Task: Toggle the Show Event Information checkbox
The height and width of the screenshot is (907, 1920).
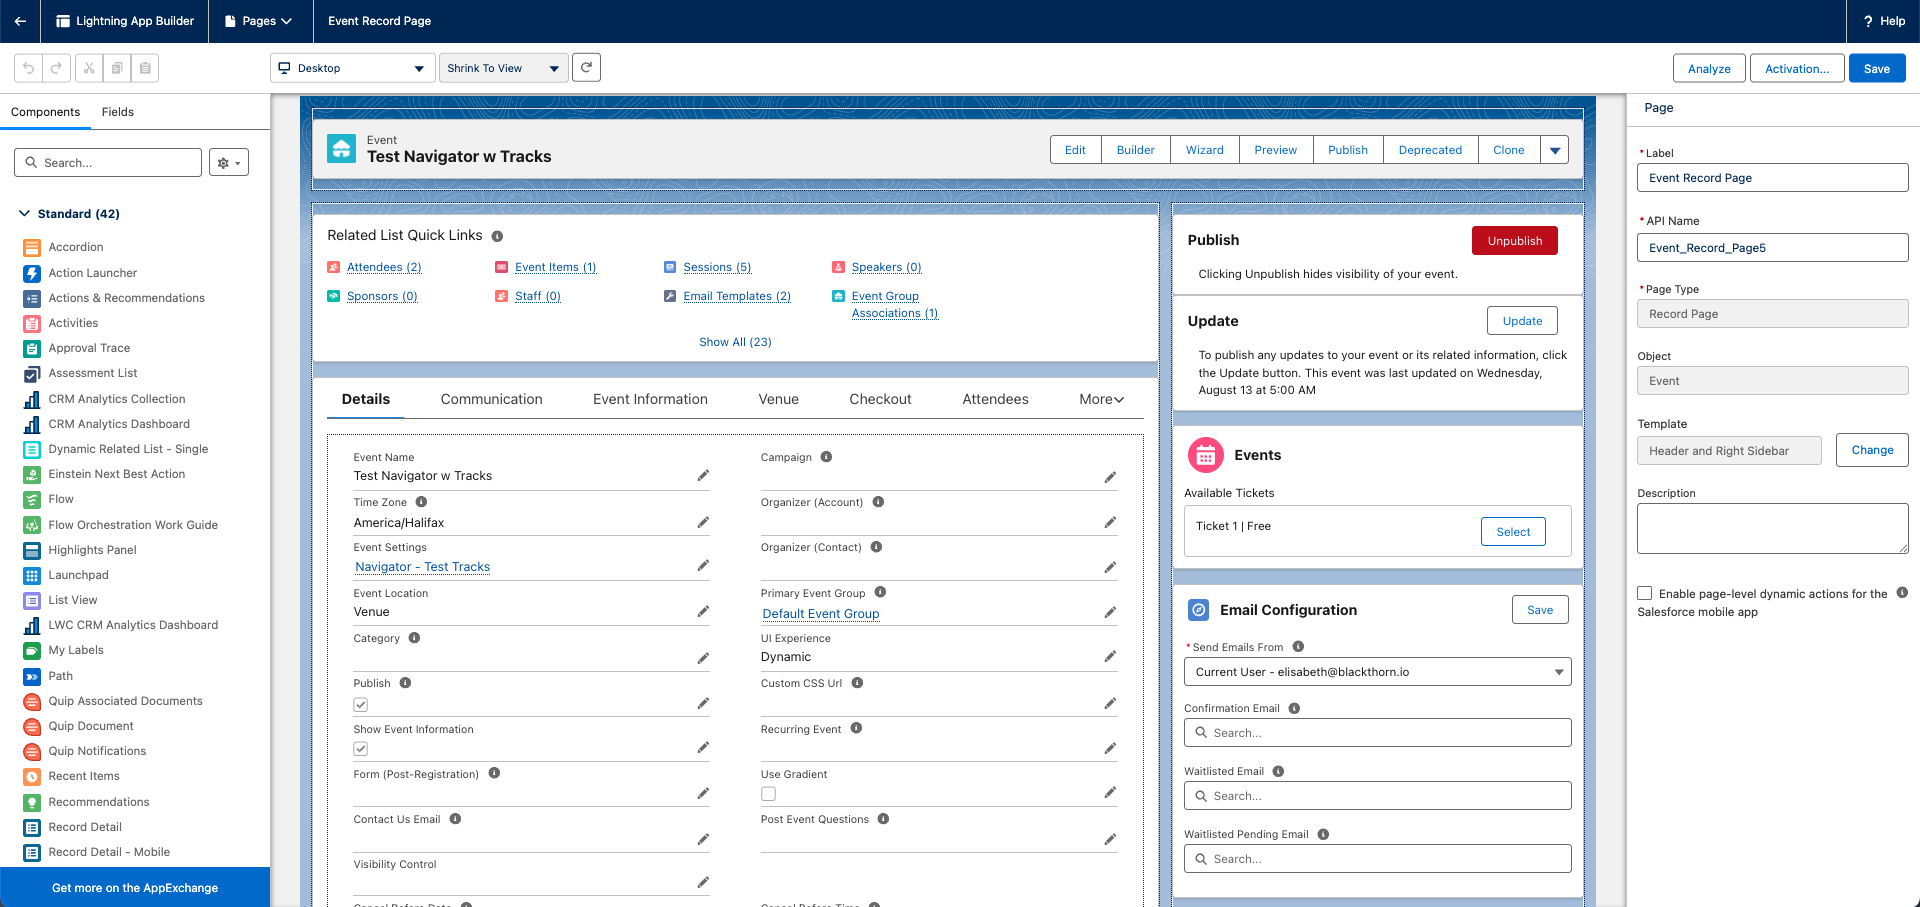Action: 361,749
